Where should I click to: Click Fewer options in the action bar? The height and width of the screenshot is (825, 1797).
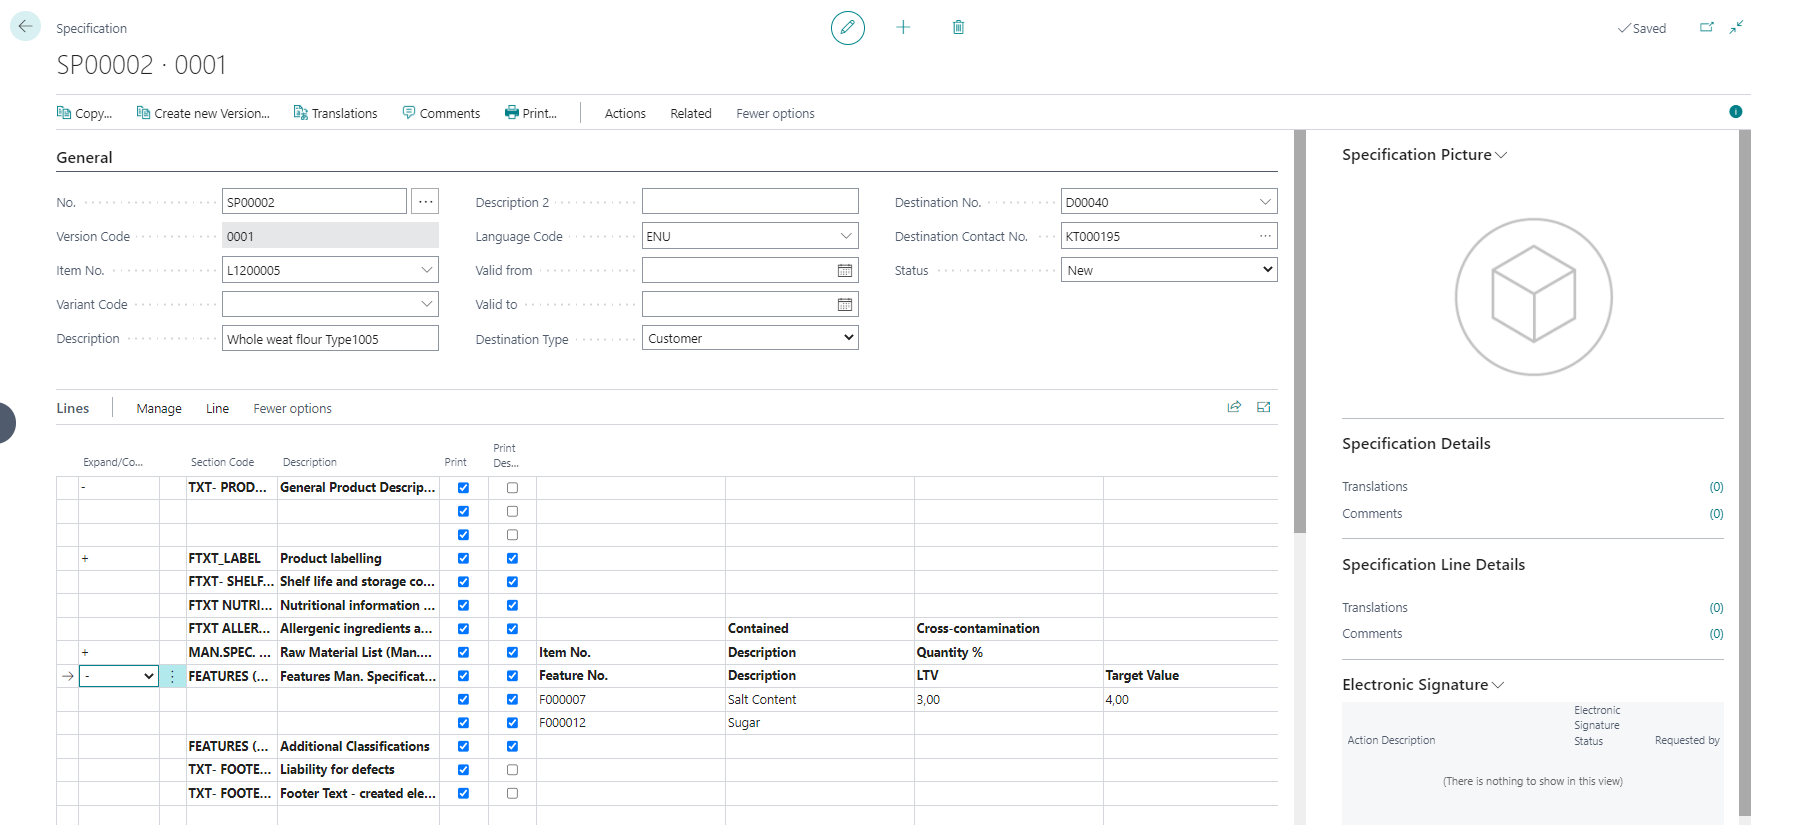(775, 113)
